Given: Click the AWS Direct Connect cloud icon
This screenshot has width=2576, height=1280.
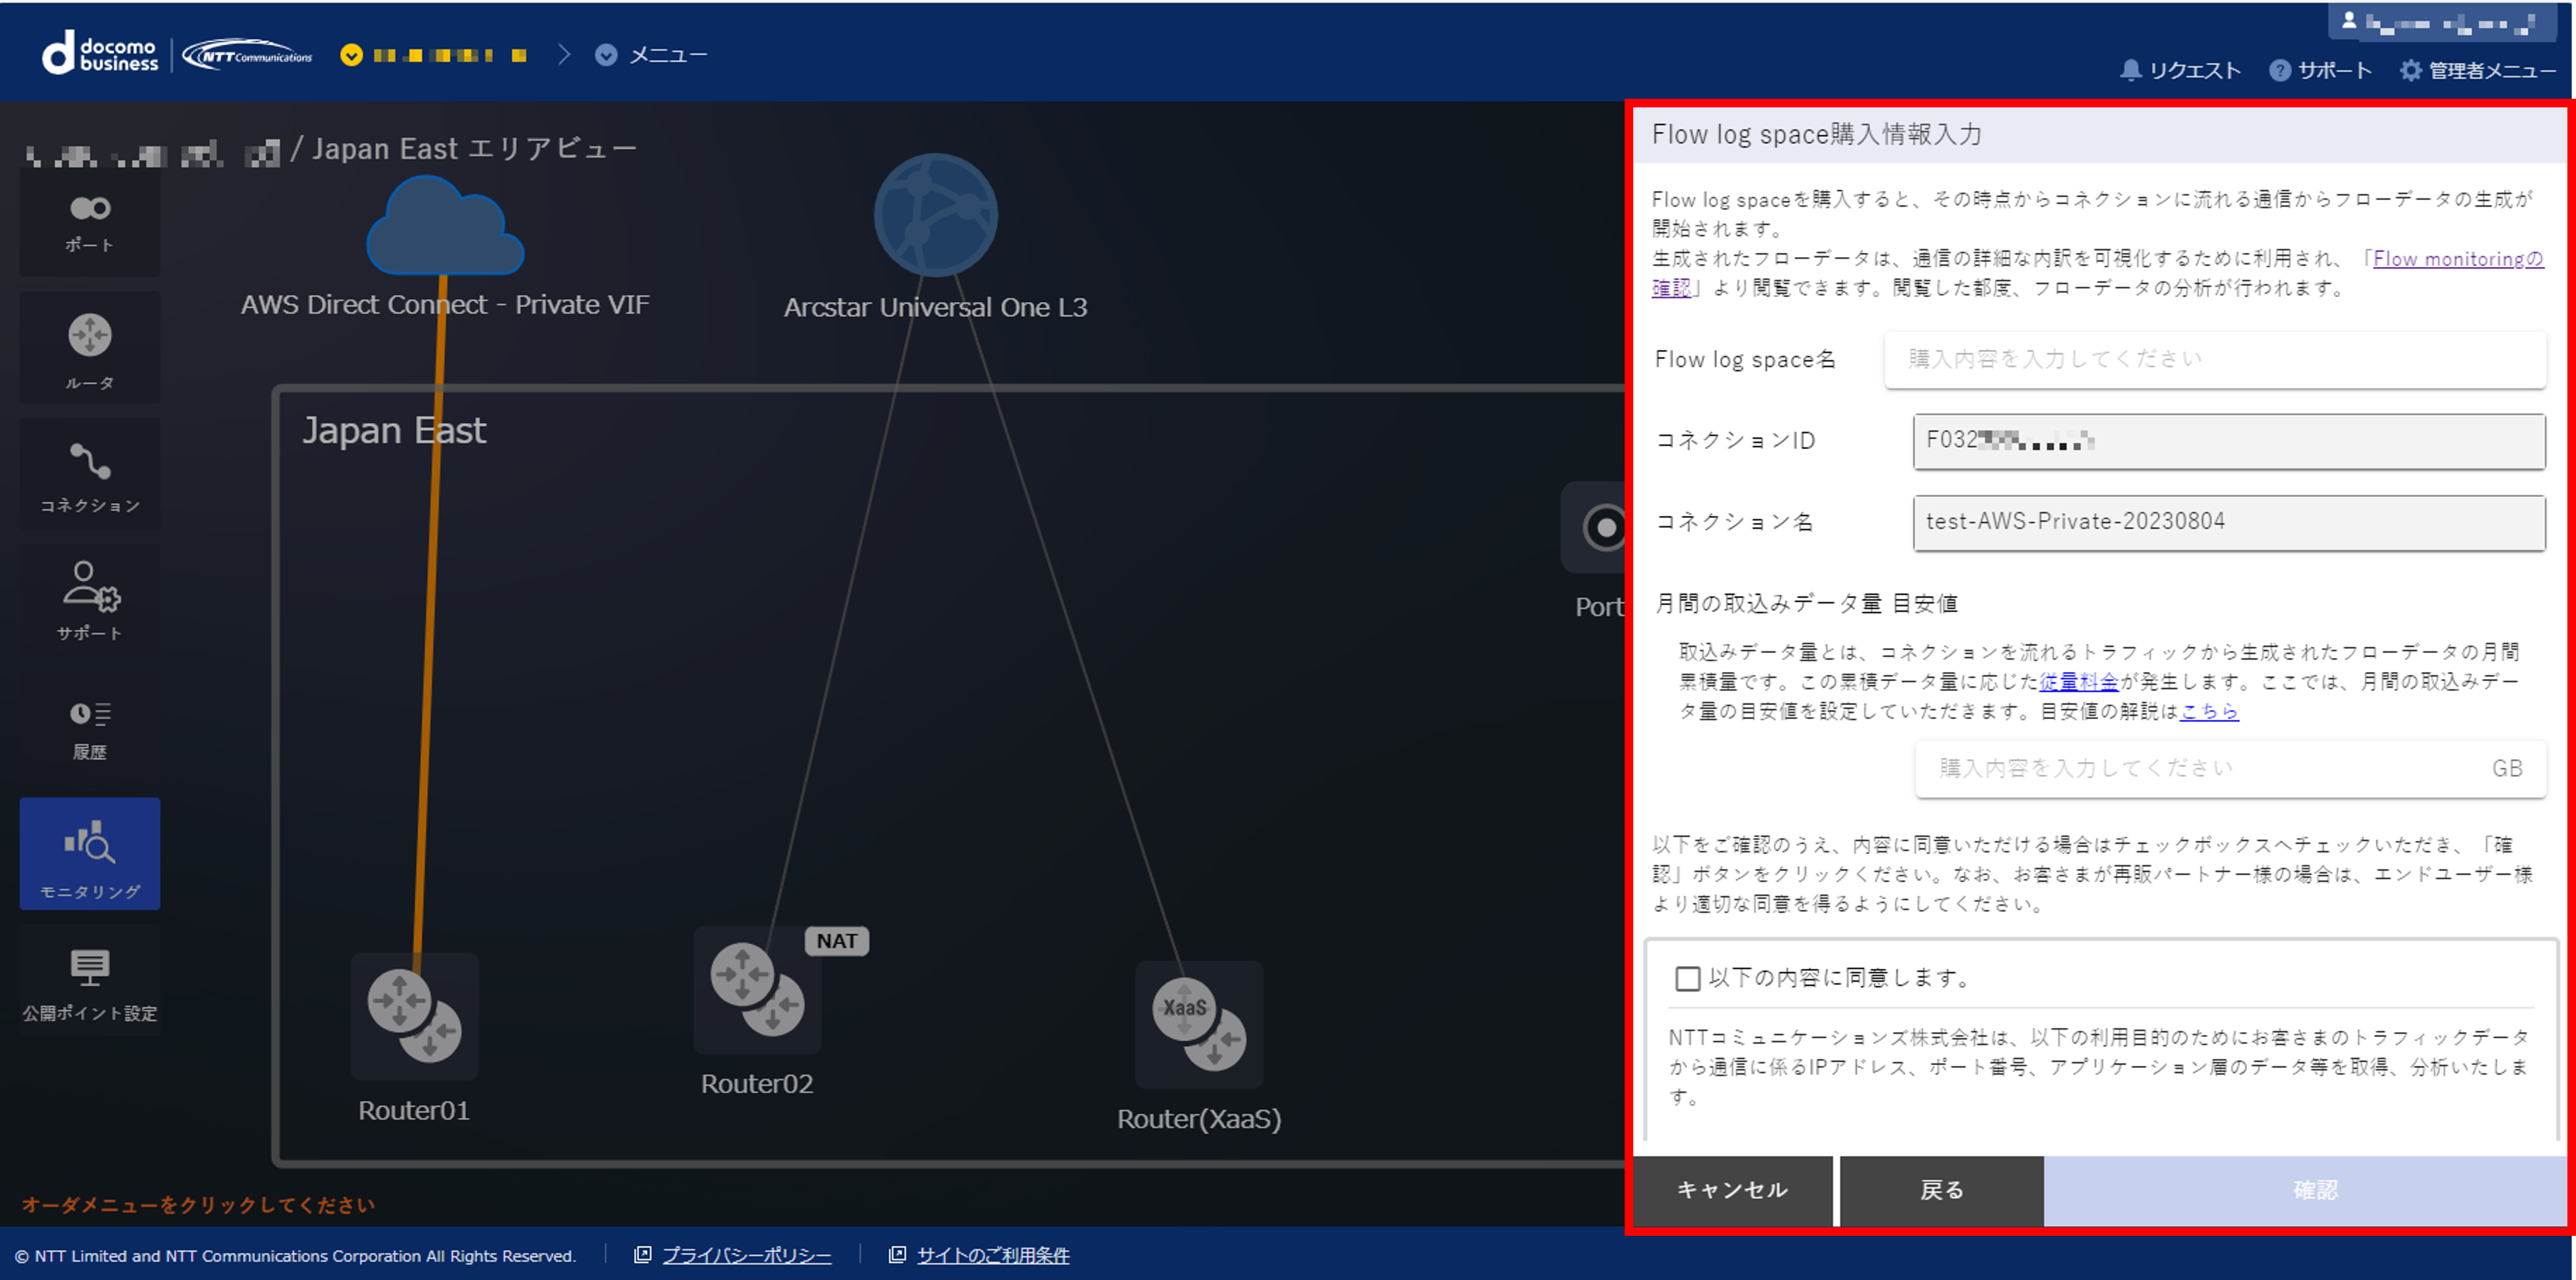Looking at the screenshot, I should coord(445,227).
